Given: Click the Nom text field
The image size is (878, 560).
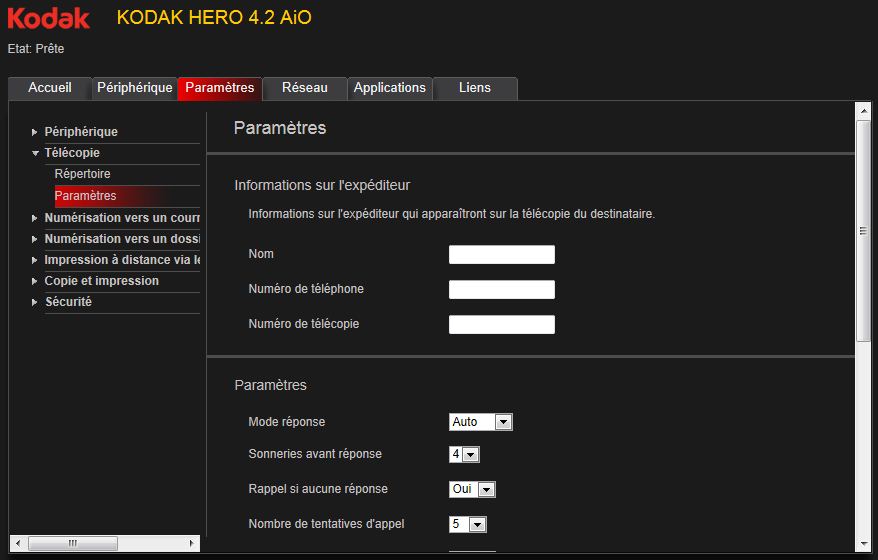Looking at the screenshot, I should coord(501,255).
